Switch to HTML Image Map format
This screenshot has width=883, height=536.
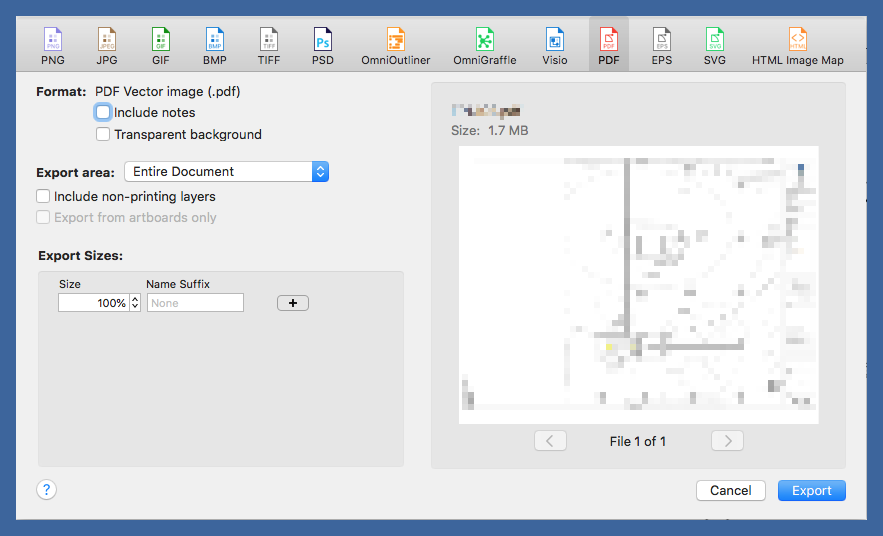[x=797, y=45]
